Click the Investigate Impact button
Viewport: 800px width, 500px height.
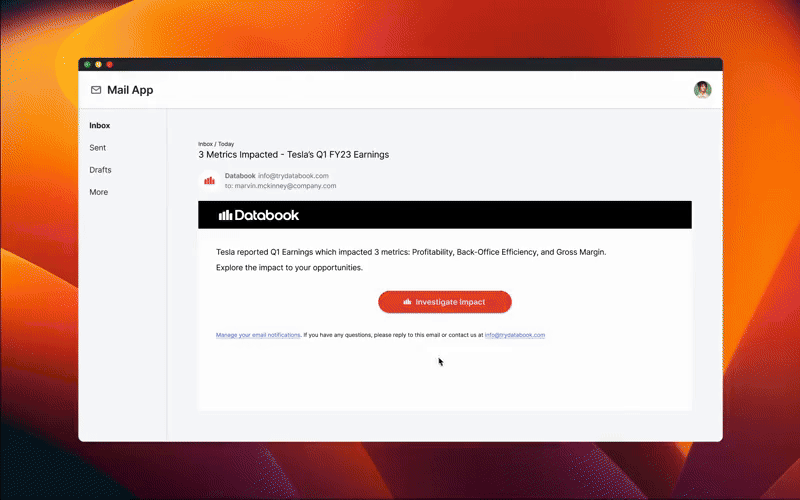[445, 302]
